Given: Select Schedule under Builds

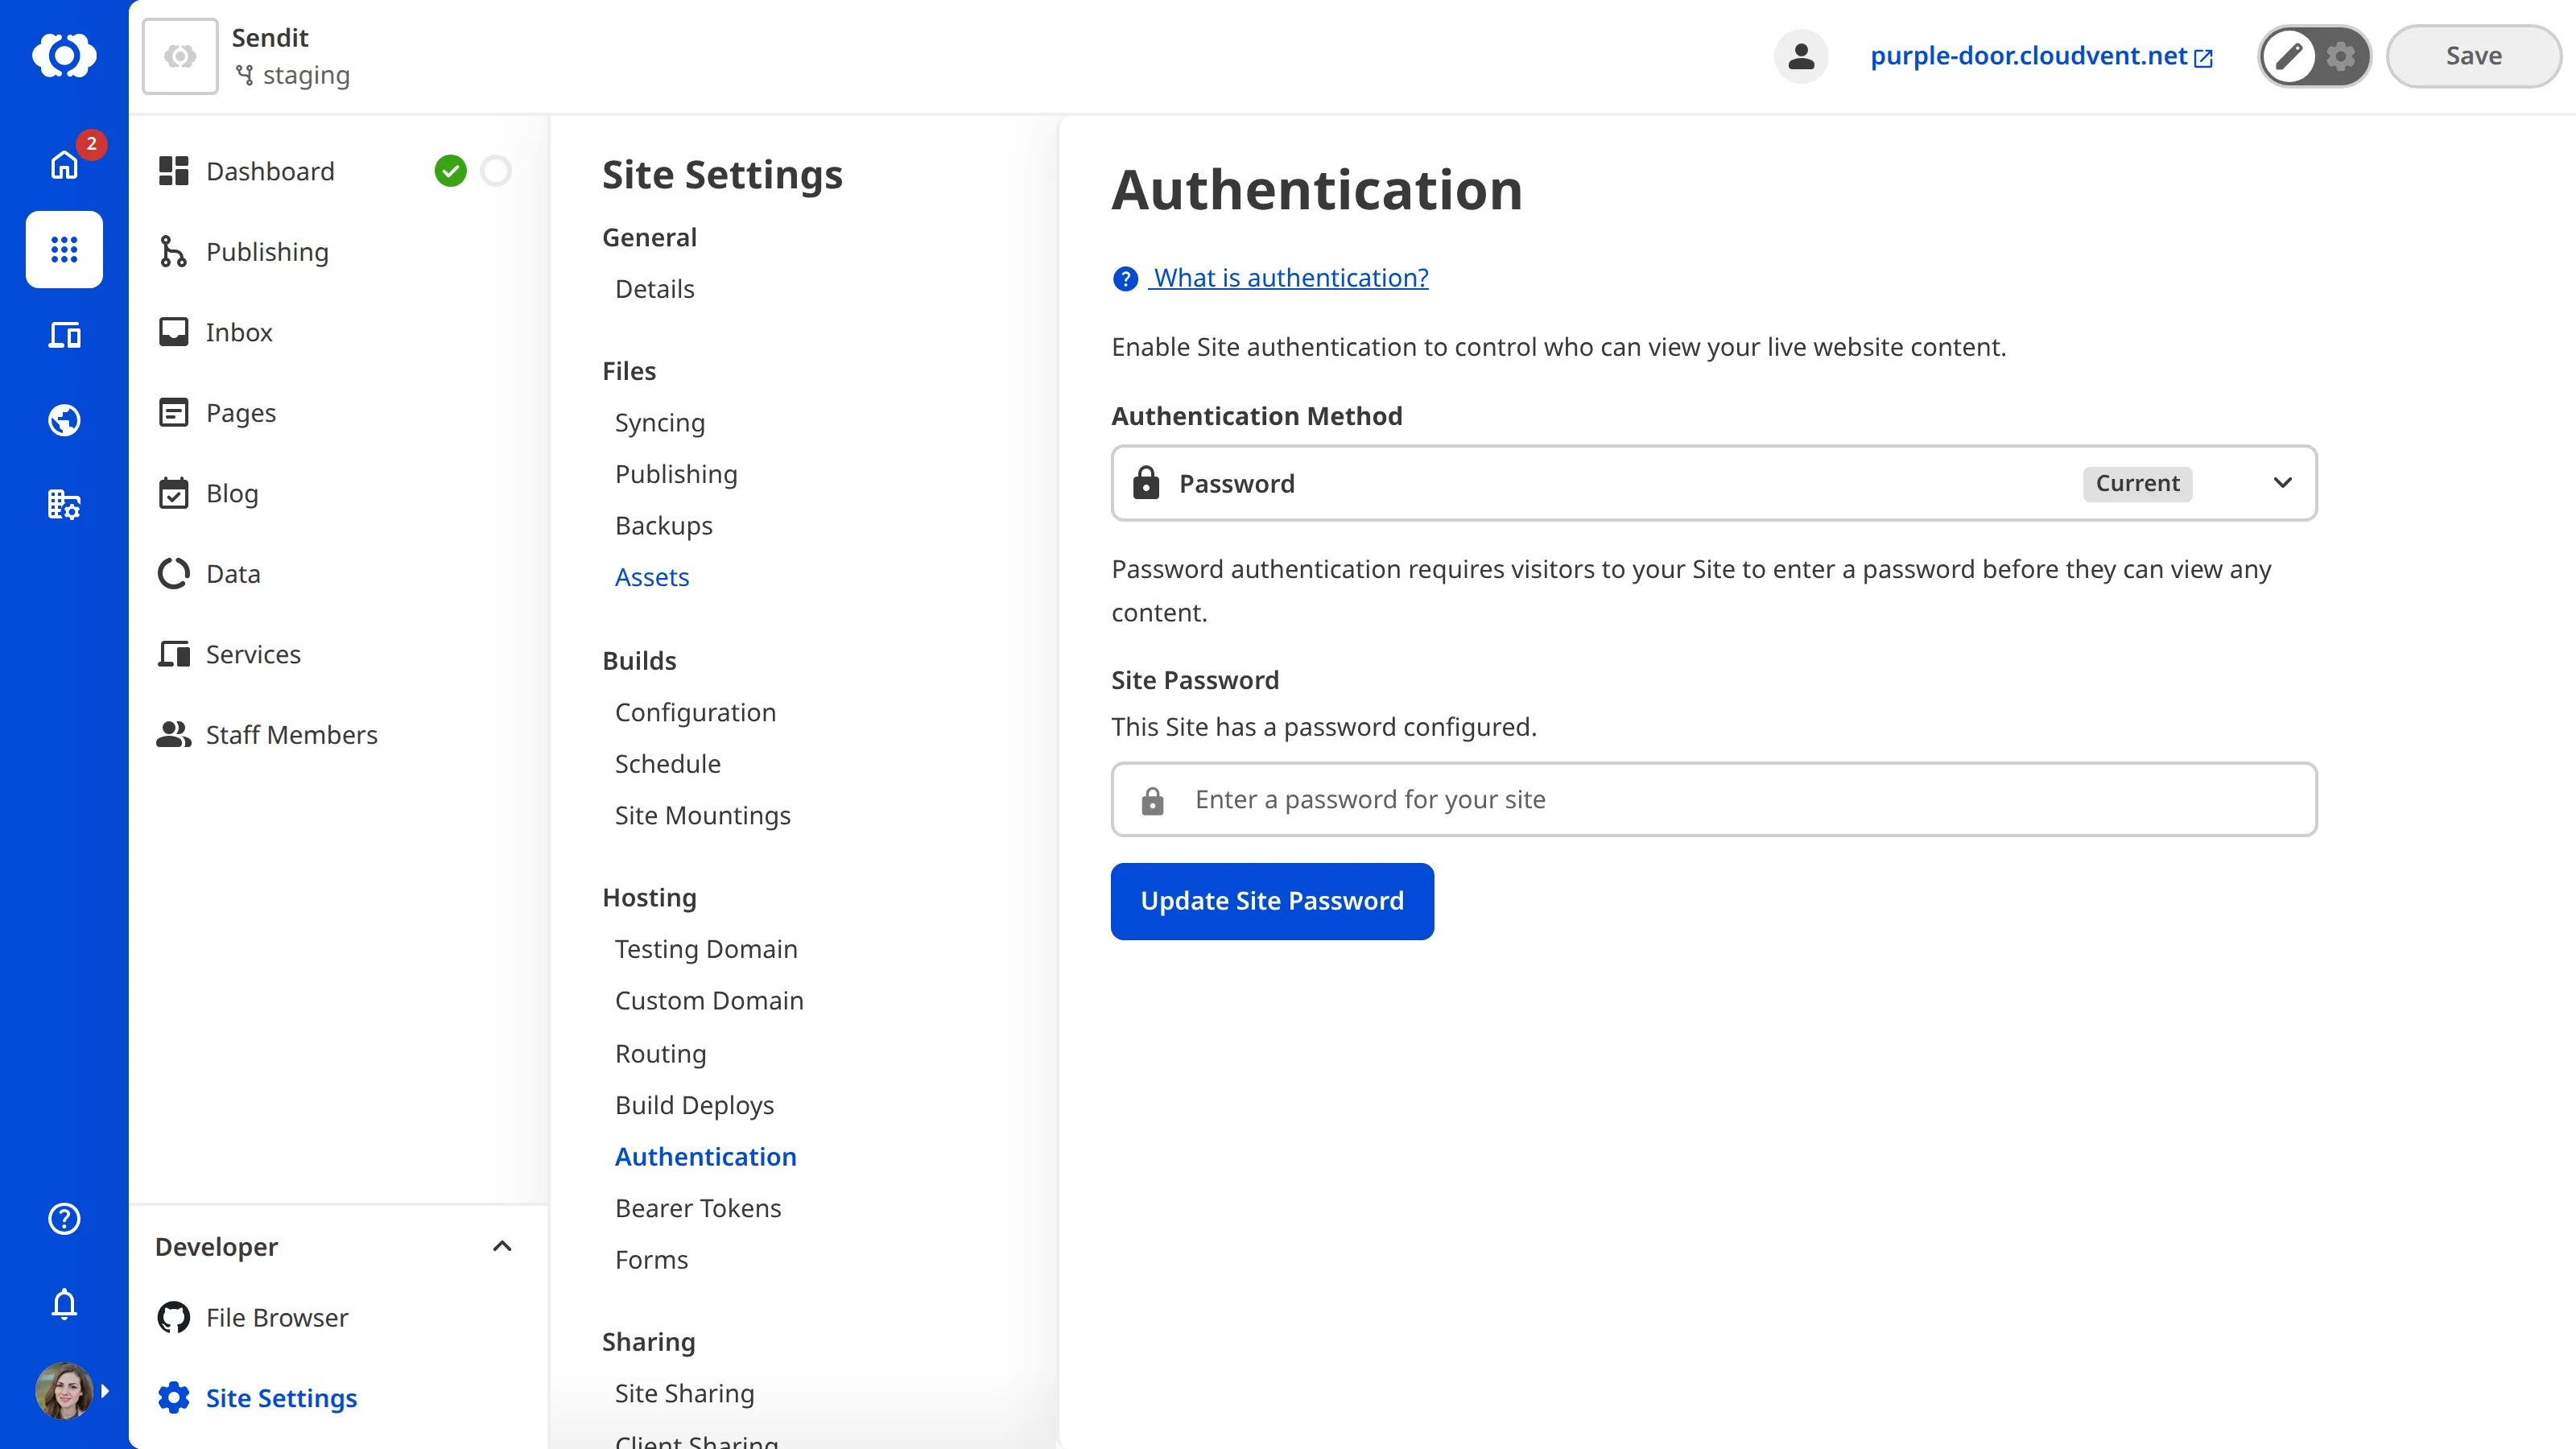Looking at the screenshot, I should 667,764.
